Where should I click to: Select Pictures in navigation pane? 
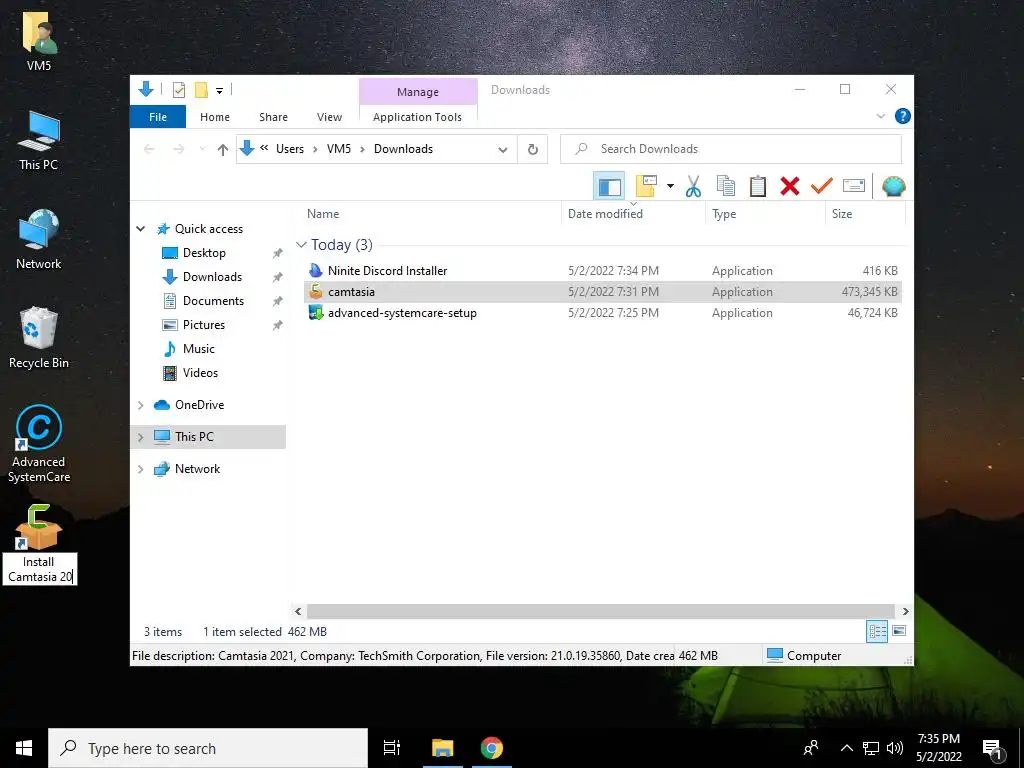pos(204,325)
